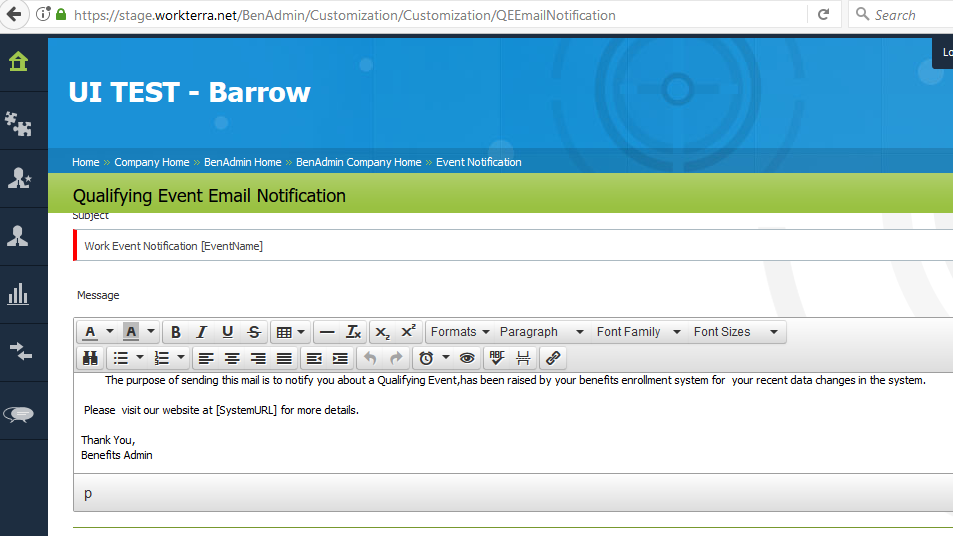Click the Subject input field
Screen dimensions: 953x538
pyautogui.click(x=500, y=246)
